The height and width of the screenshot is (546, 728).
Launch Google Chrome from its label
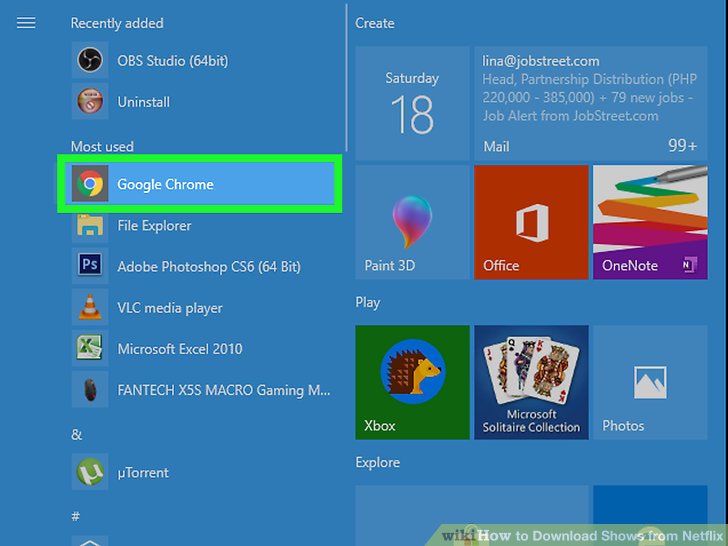pyautogui.click(x=165, y=184)
